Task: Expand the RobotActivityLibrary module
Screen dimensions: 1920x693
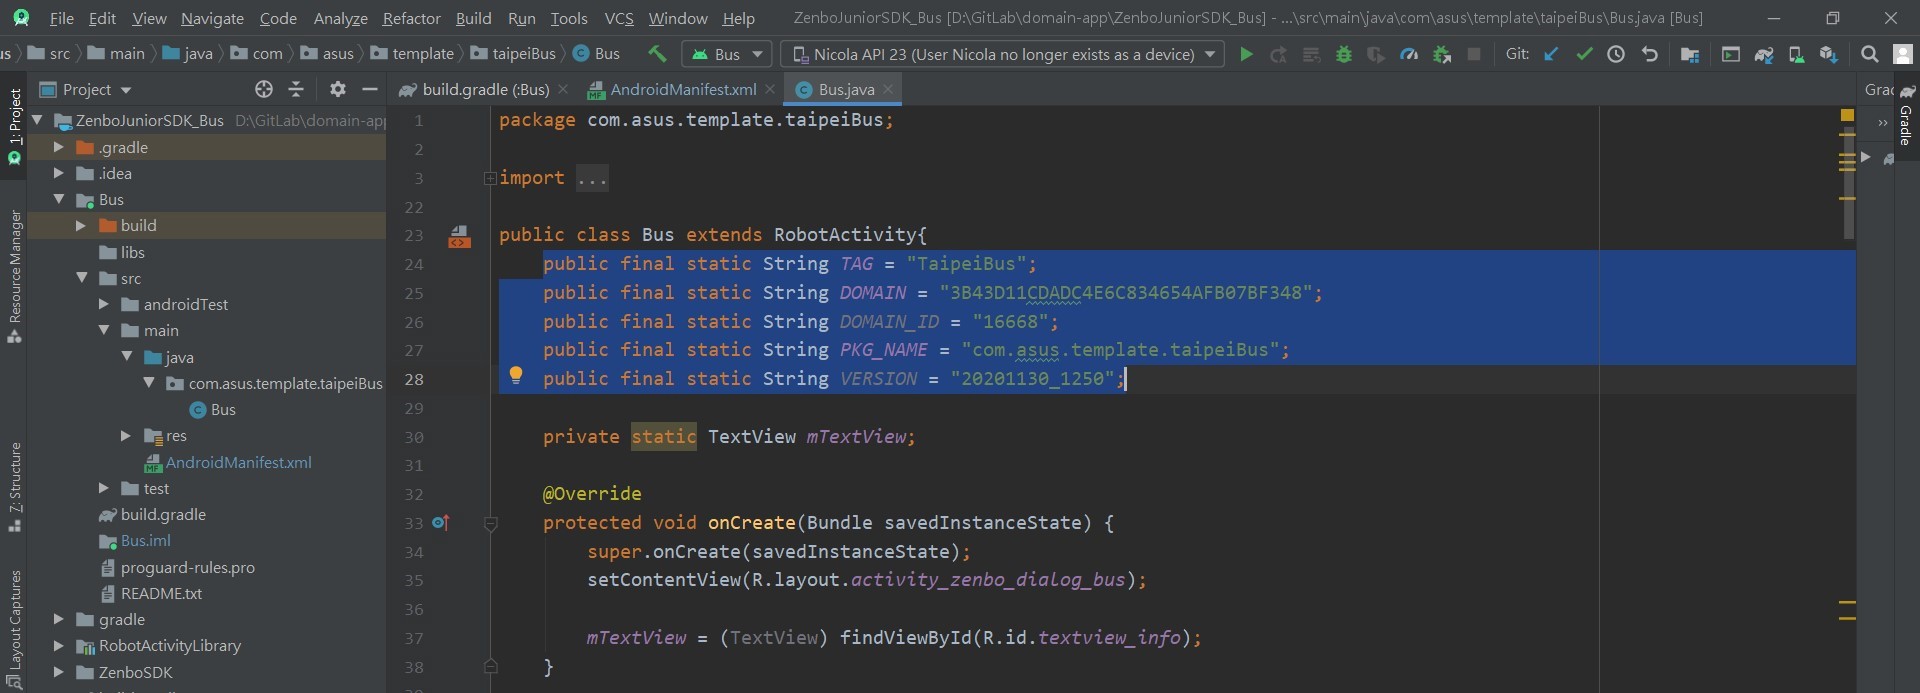Action: [59, 646]
